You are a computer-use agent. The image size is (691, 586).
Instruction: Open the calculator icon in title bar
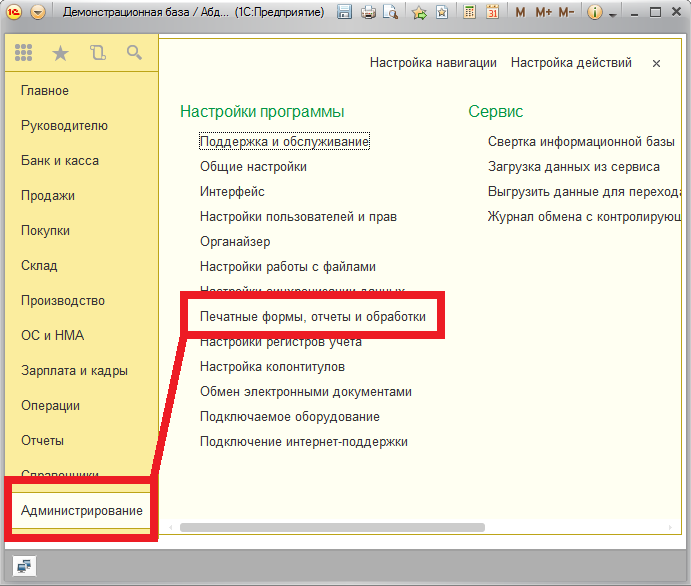tap(470, 13)
